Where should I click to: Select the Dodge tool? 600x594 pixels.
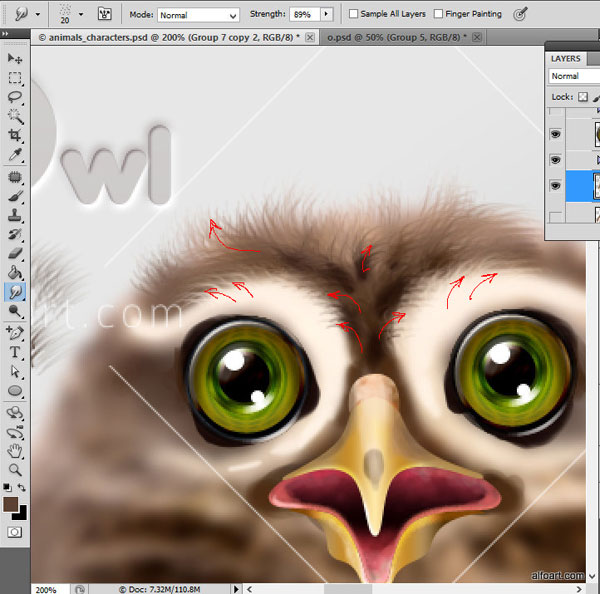point(15,311)
